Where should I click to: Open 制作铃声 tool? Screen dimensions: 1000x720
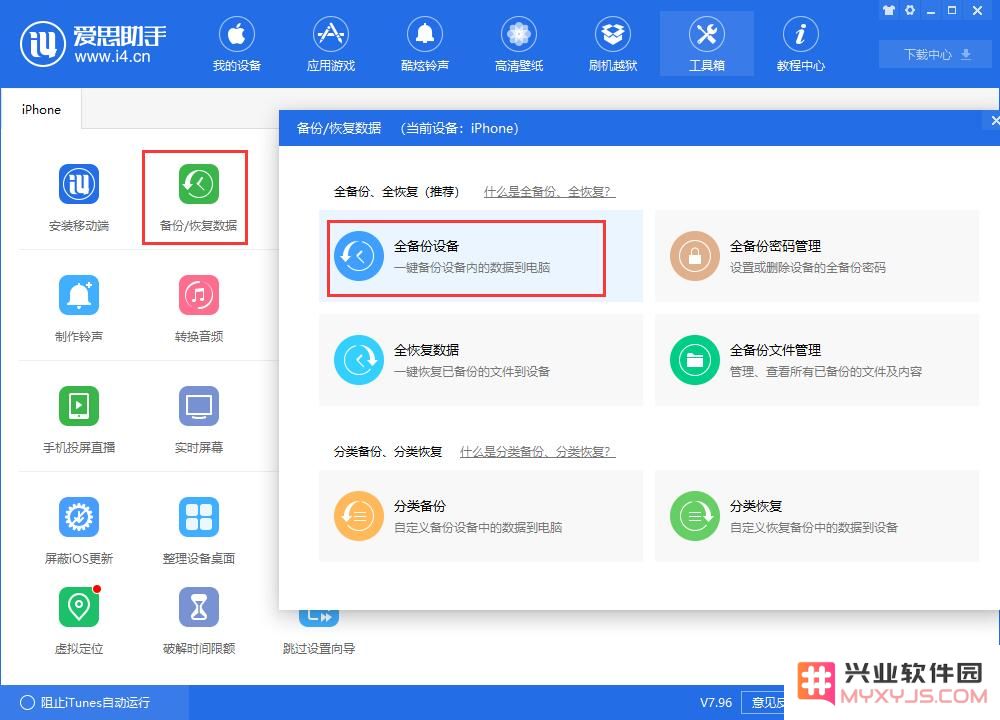click(x=79, y=309)
